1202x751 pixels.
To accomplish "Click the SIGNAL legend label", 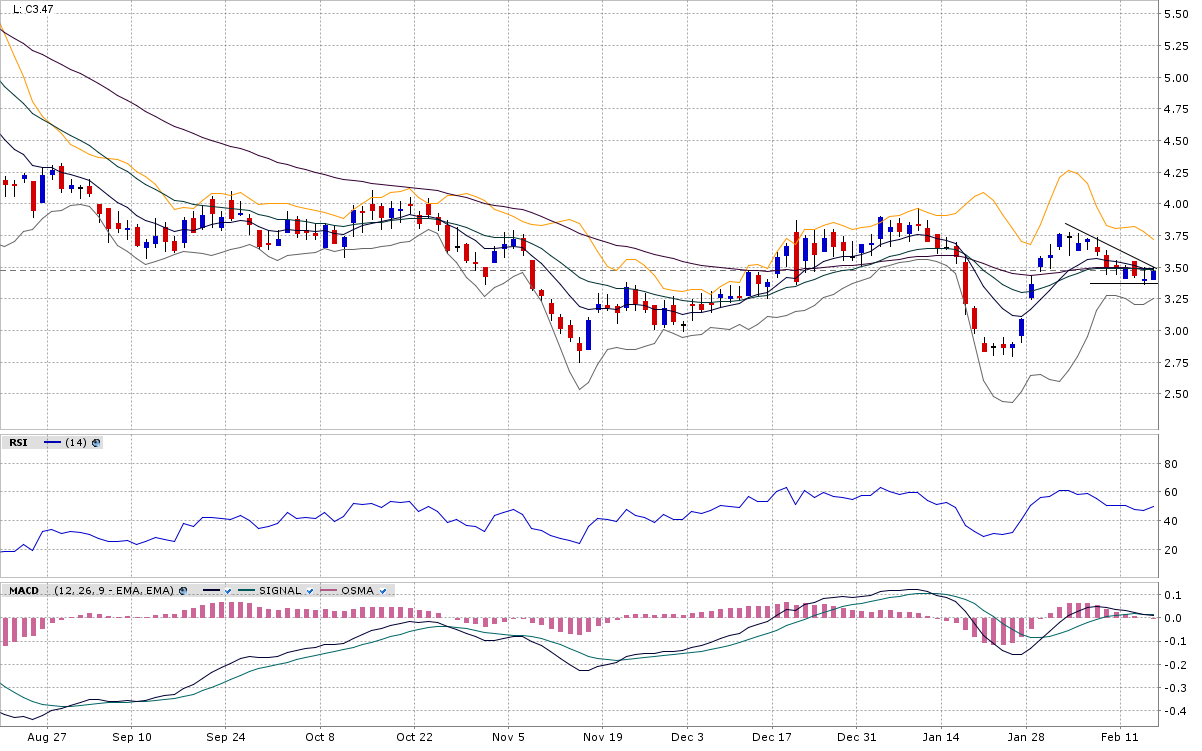I will [x=280, y=590].
